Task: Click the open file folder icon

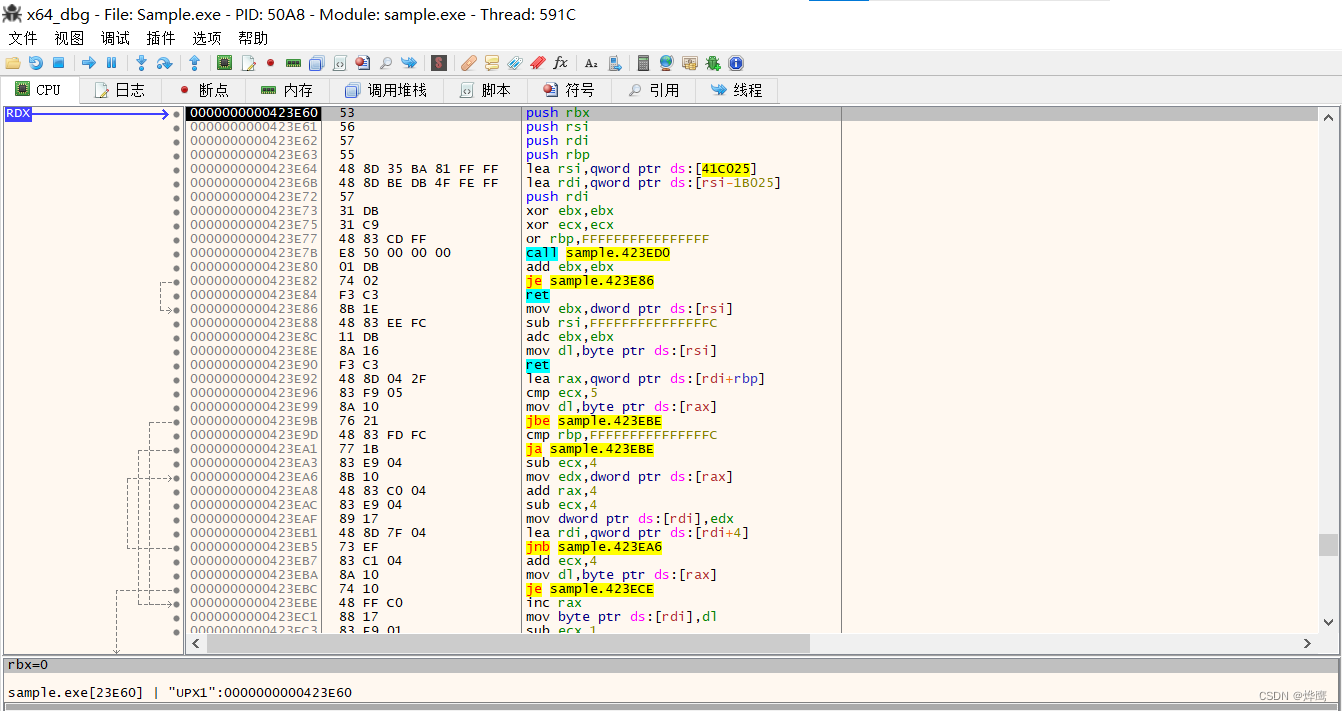Action: click(13, 63)
